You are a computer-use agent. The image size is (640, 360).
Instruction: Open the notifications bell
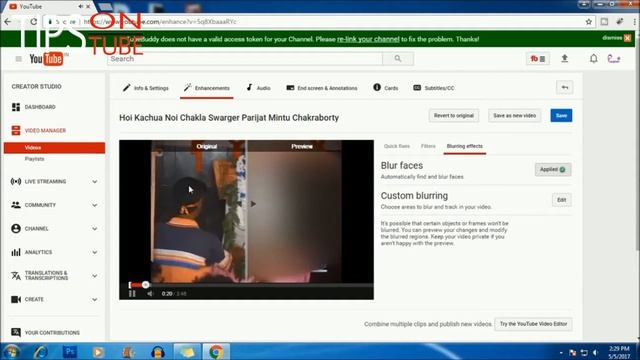(x=593, y=59)
